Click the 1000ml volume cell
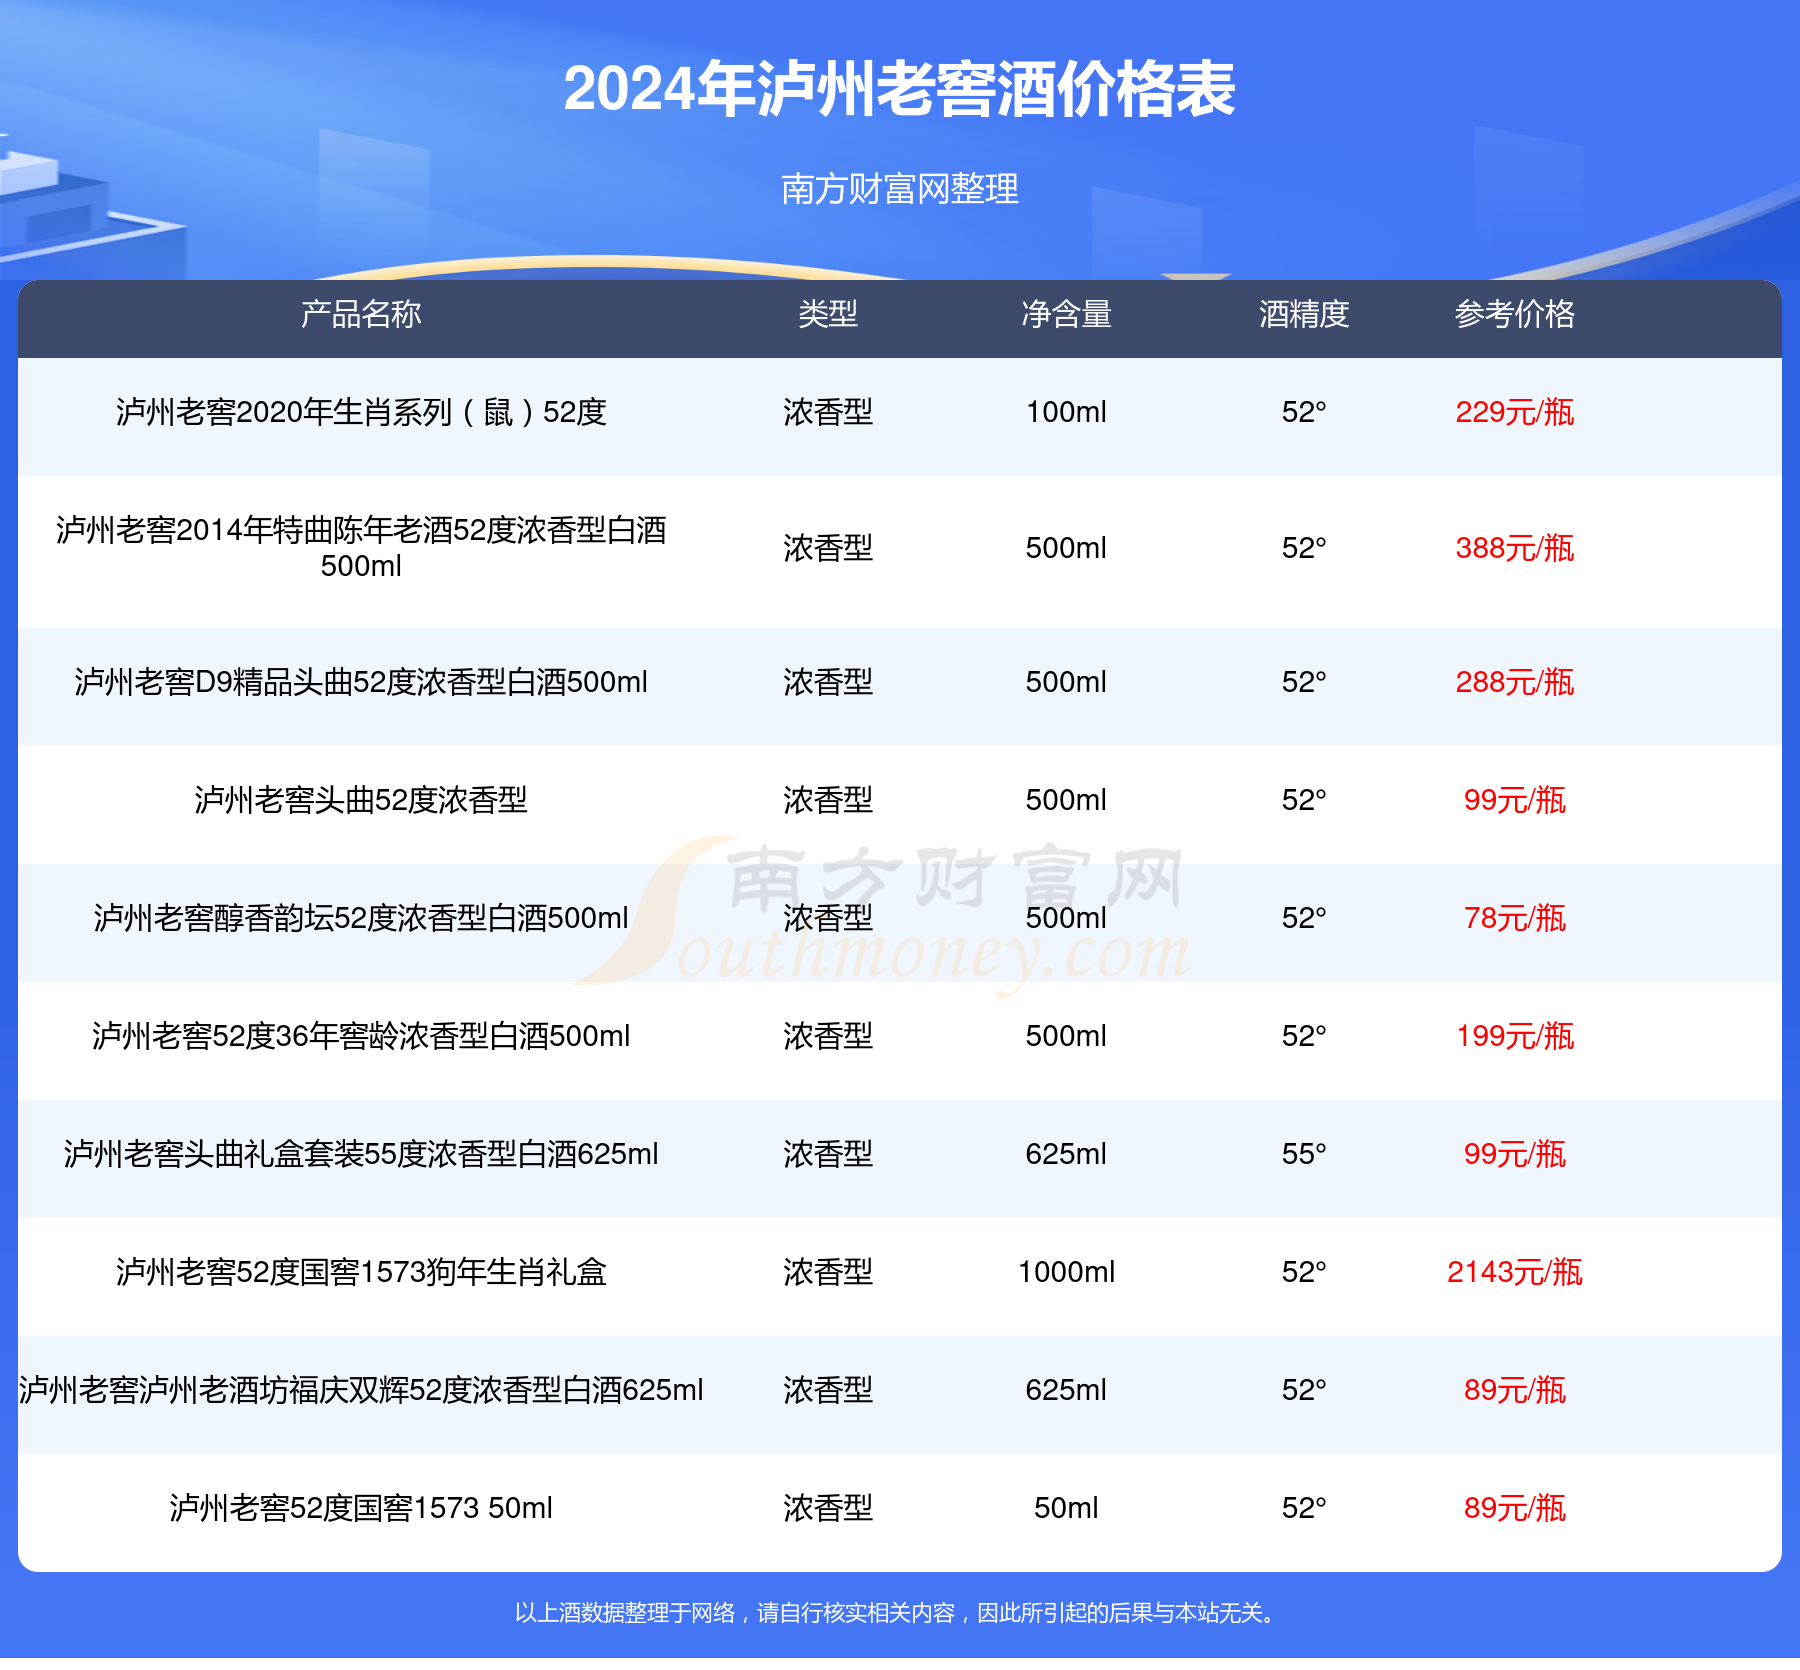This screenshot has height=1670, width=1800. (x=1066, y=1272)
